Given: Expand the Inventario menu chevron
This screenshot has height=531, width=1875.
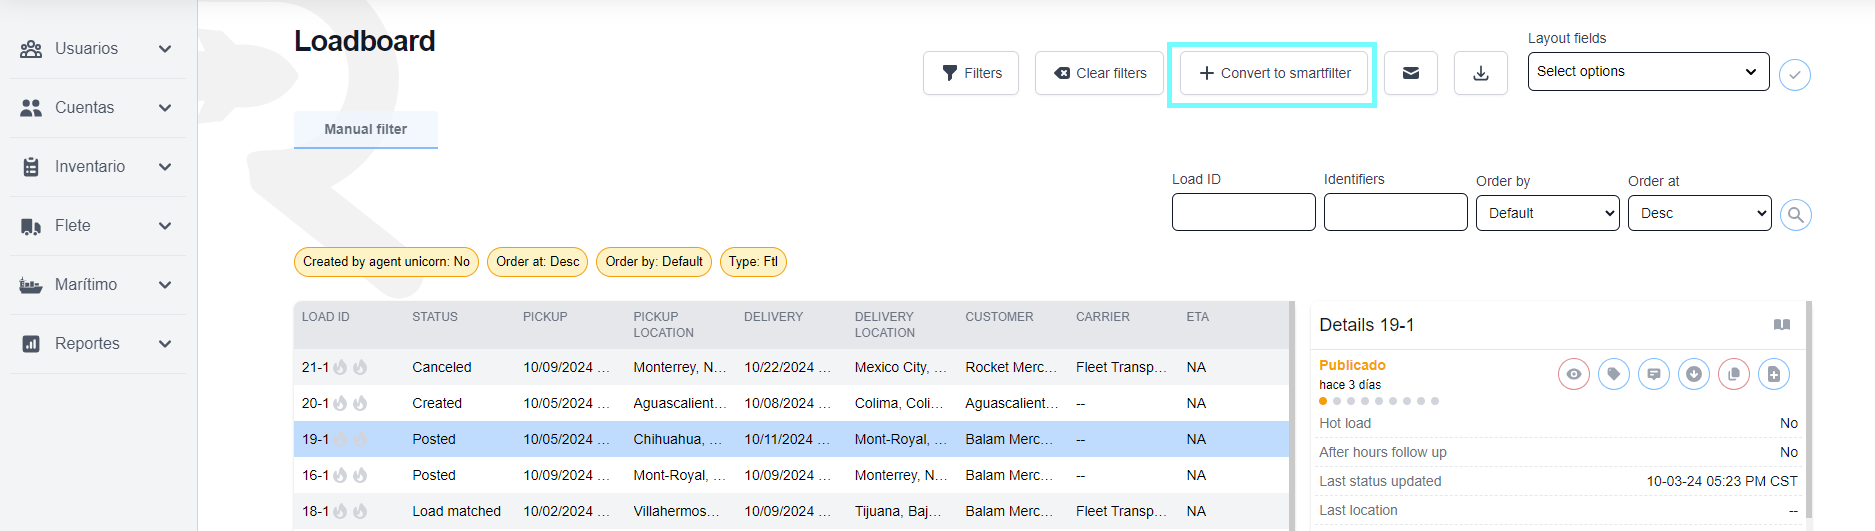Looking at the screenshot, I should 165,167.
